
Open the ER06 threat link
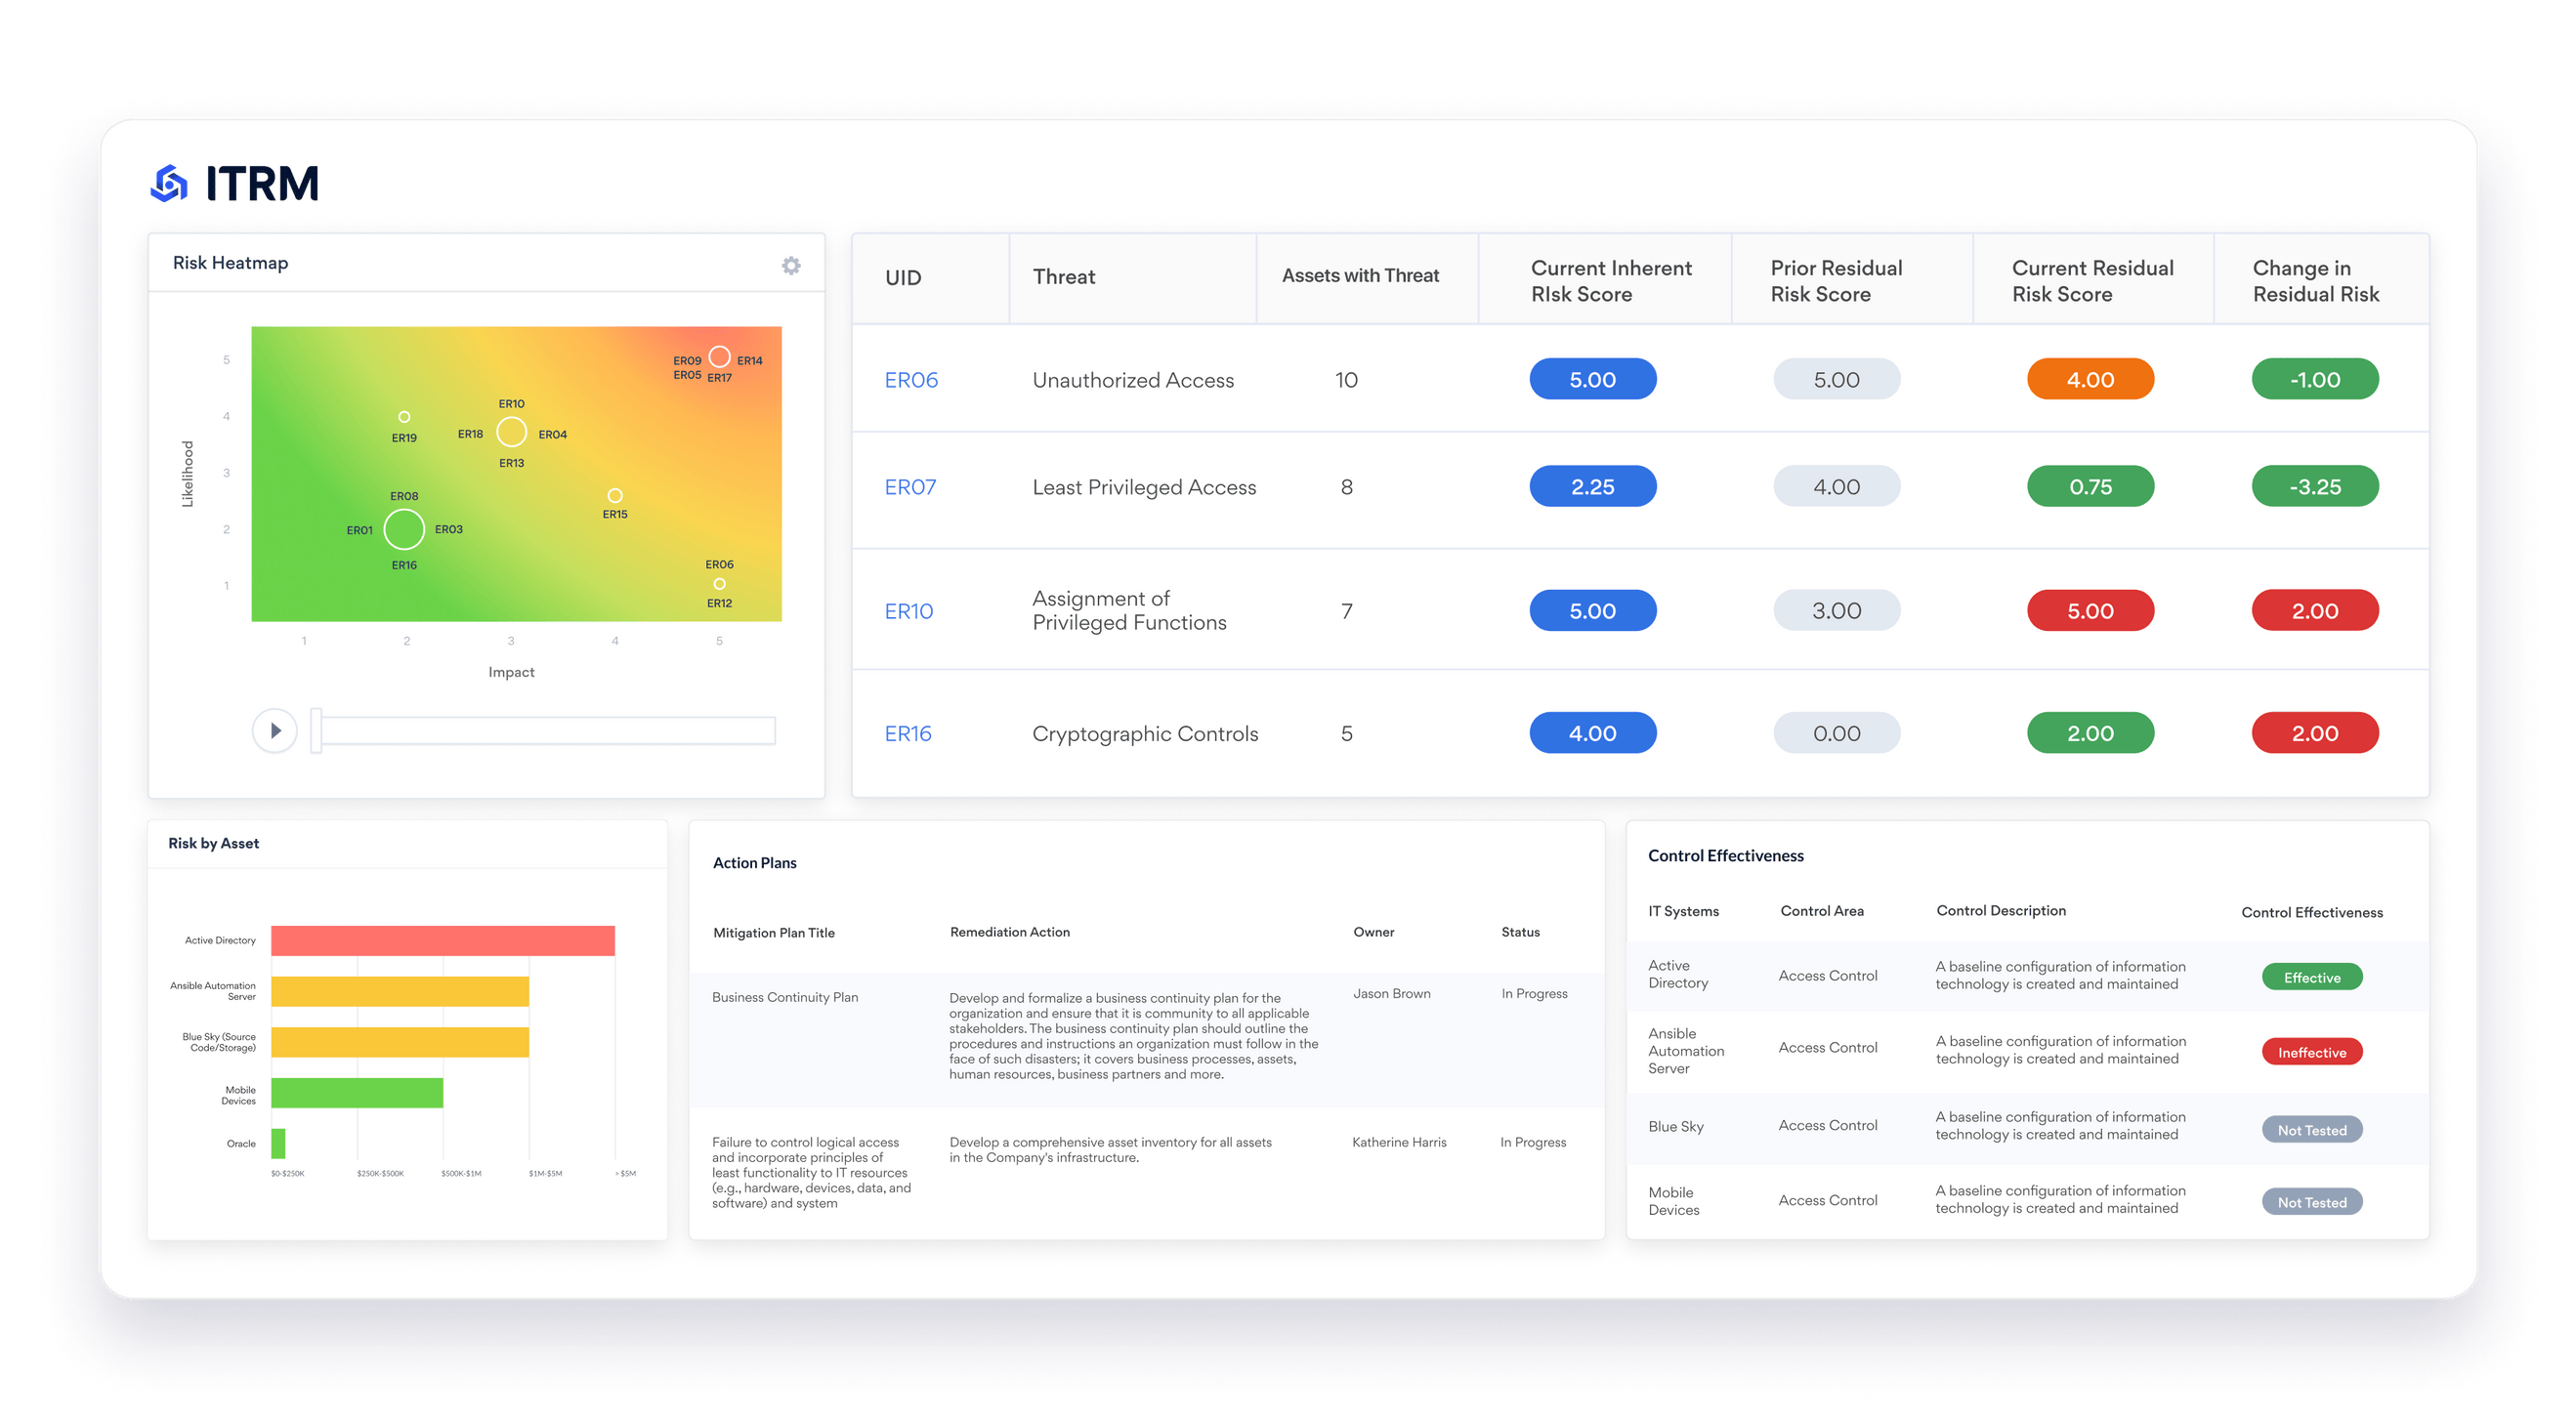click(x=911, y=380)
